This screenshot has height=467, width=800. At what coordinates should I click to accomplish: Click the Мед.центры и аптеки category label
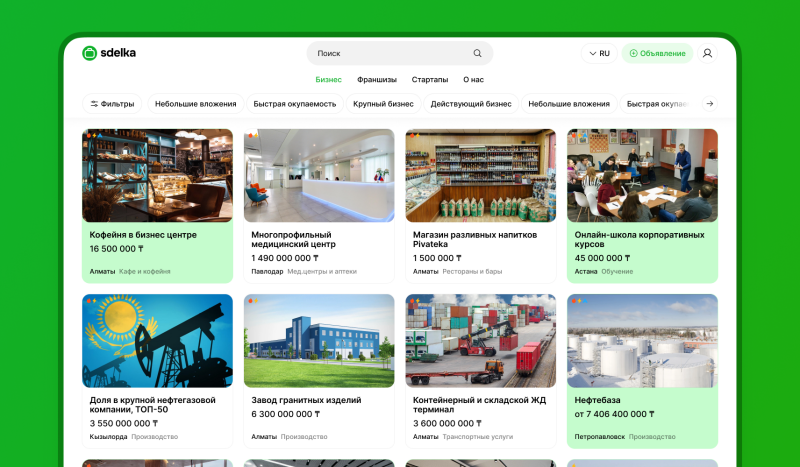point(322,272)
